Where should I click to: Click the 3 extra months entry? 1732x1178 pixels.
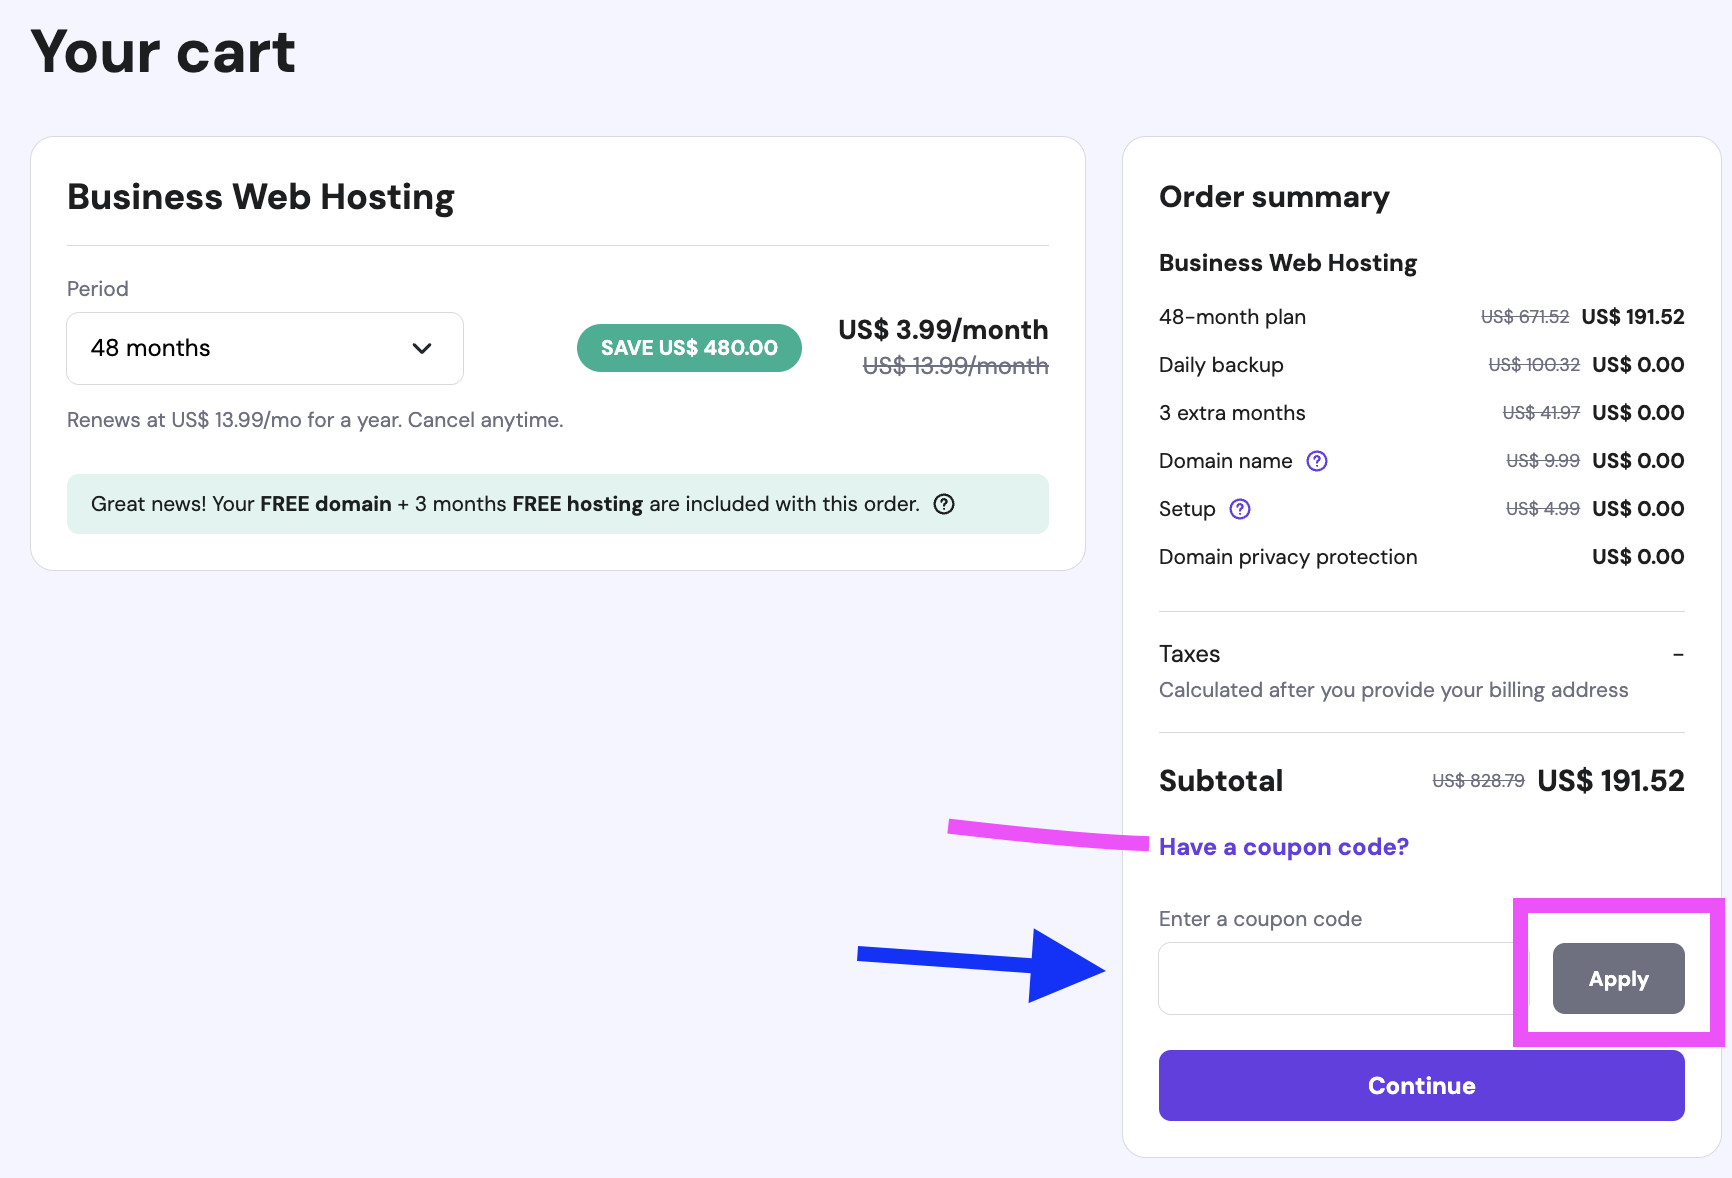point(1231,412)
